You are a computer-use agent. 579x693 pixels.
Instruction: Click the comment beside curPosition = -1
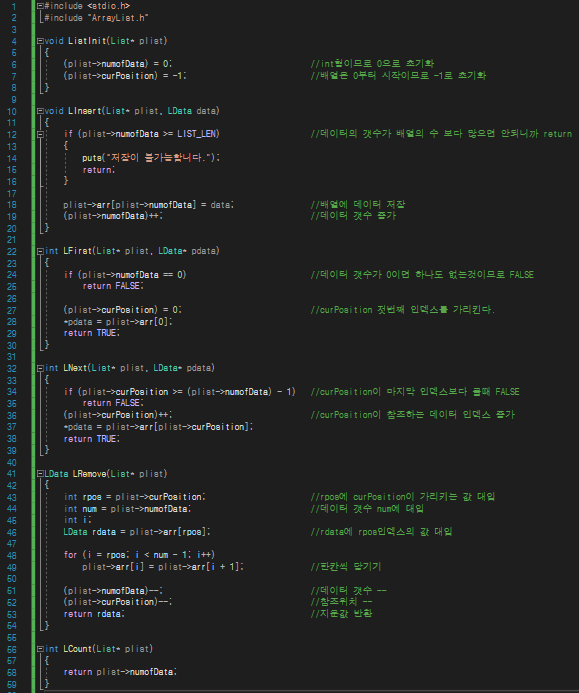click(398, 76)
